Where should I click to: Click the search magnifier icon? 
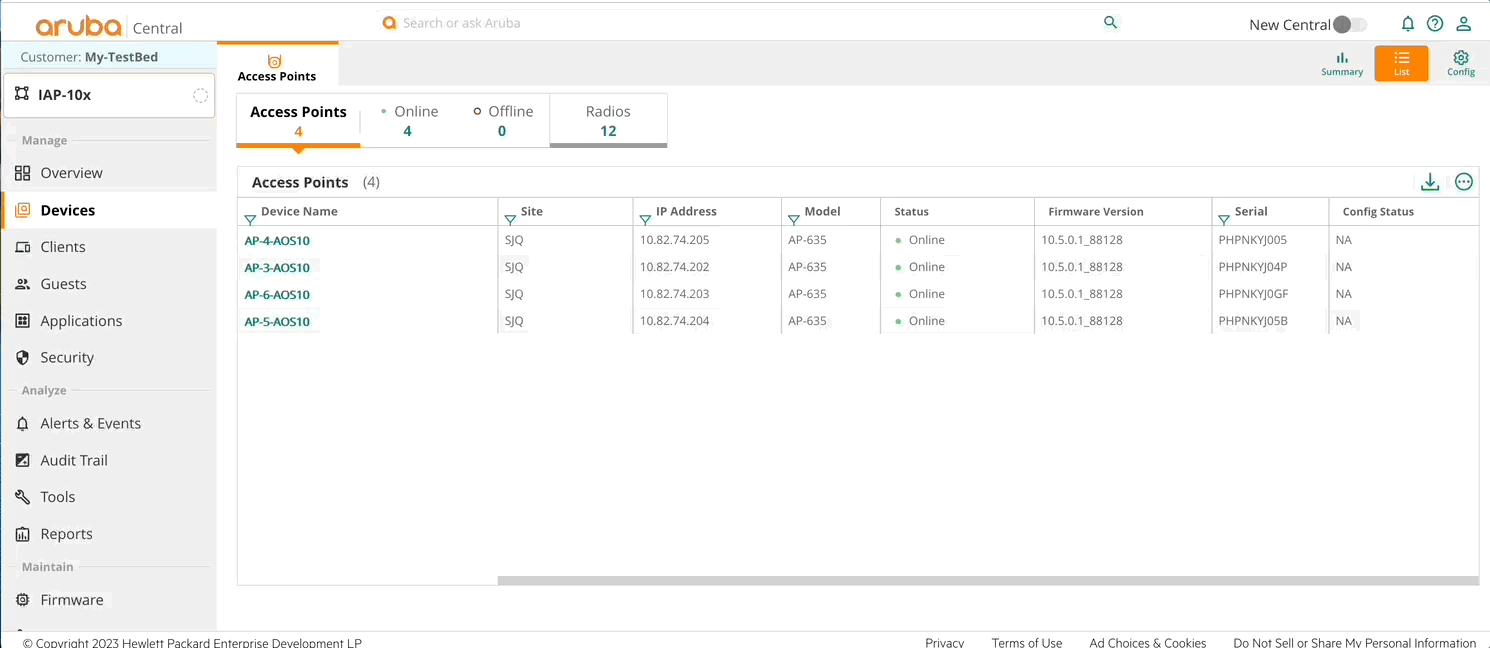1110,22
